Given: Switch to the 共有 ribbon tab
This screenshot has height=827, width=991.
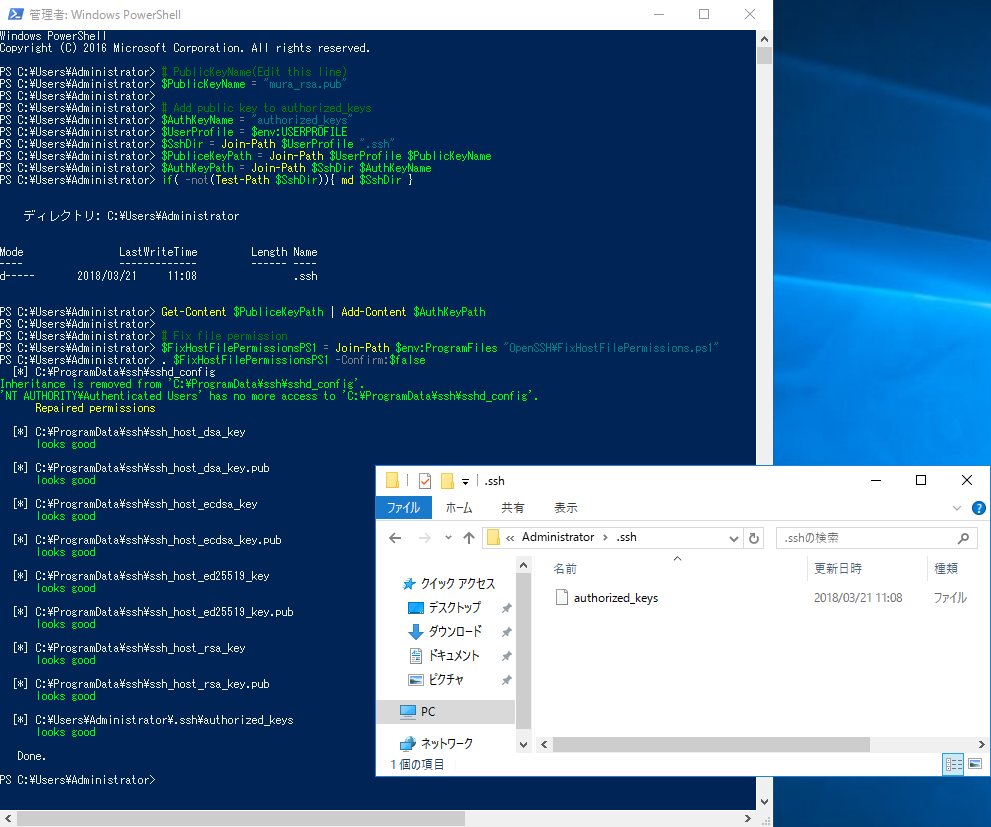Looking at the screenshot, I should [x=513, y=507].
